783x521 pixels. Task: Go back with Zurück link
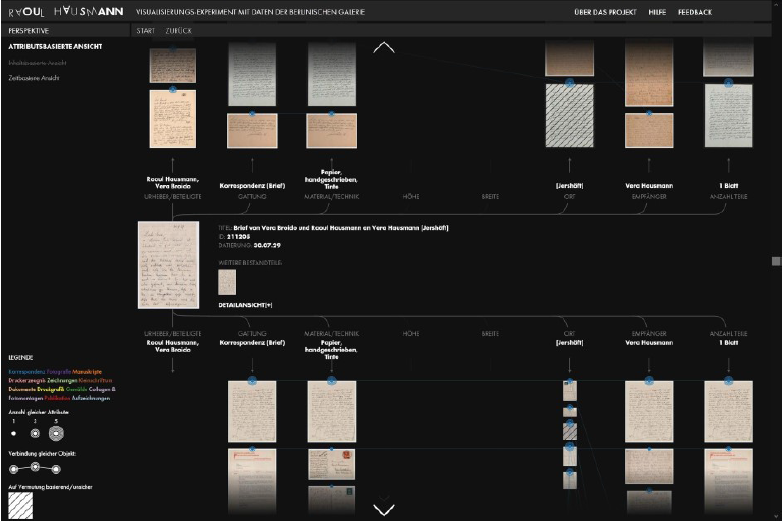pyautogui.click(x=179, y=31)
